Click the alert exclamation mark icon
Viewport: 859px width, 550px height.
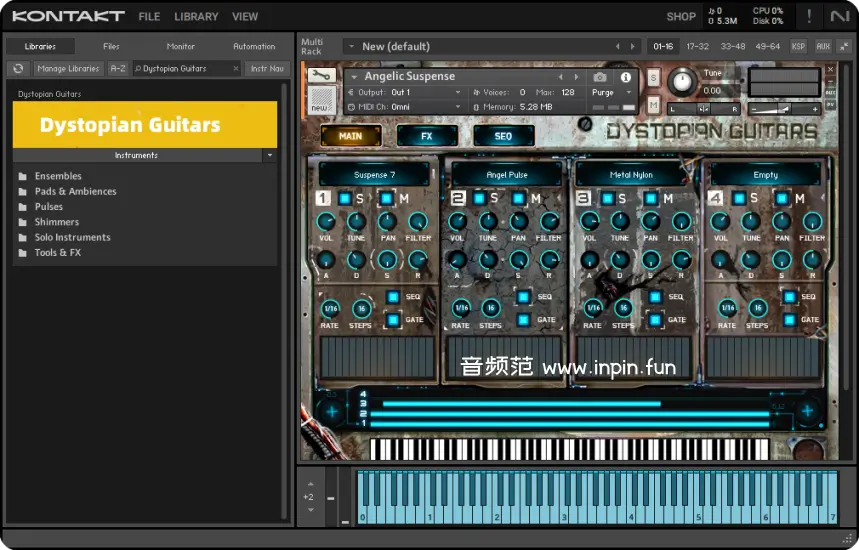point(809,16)
